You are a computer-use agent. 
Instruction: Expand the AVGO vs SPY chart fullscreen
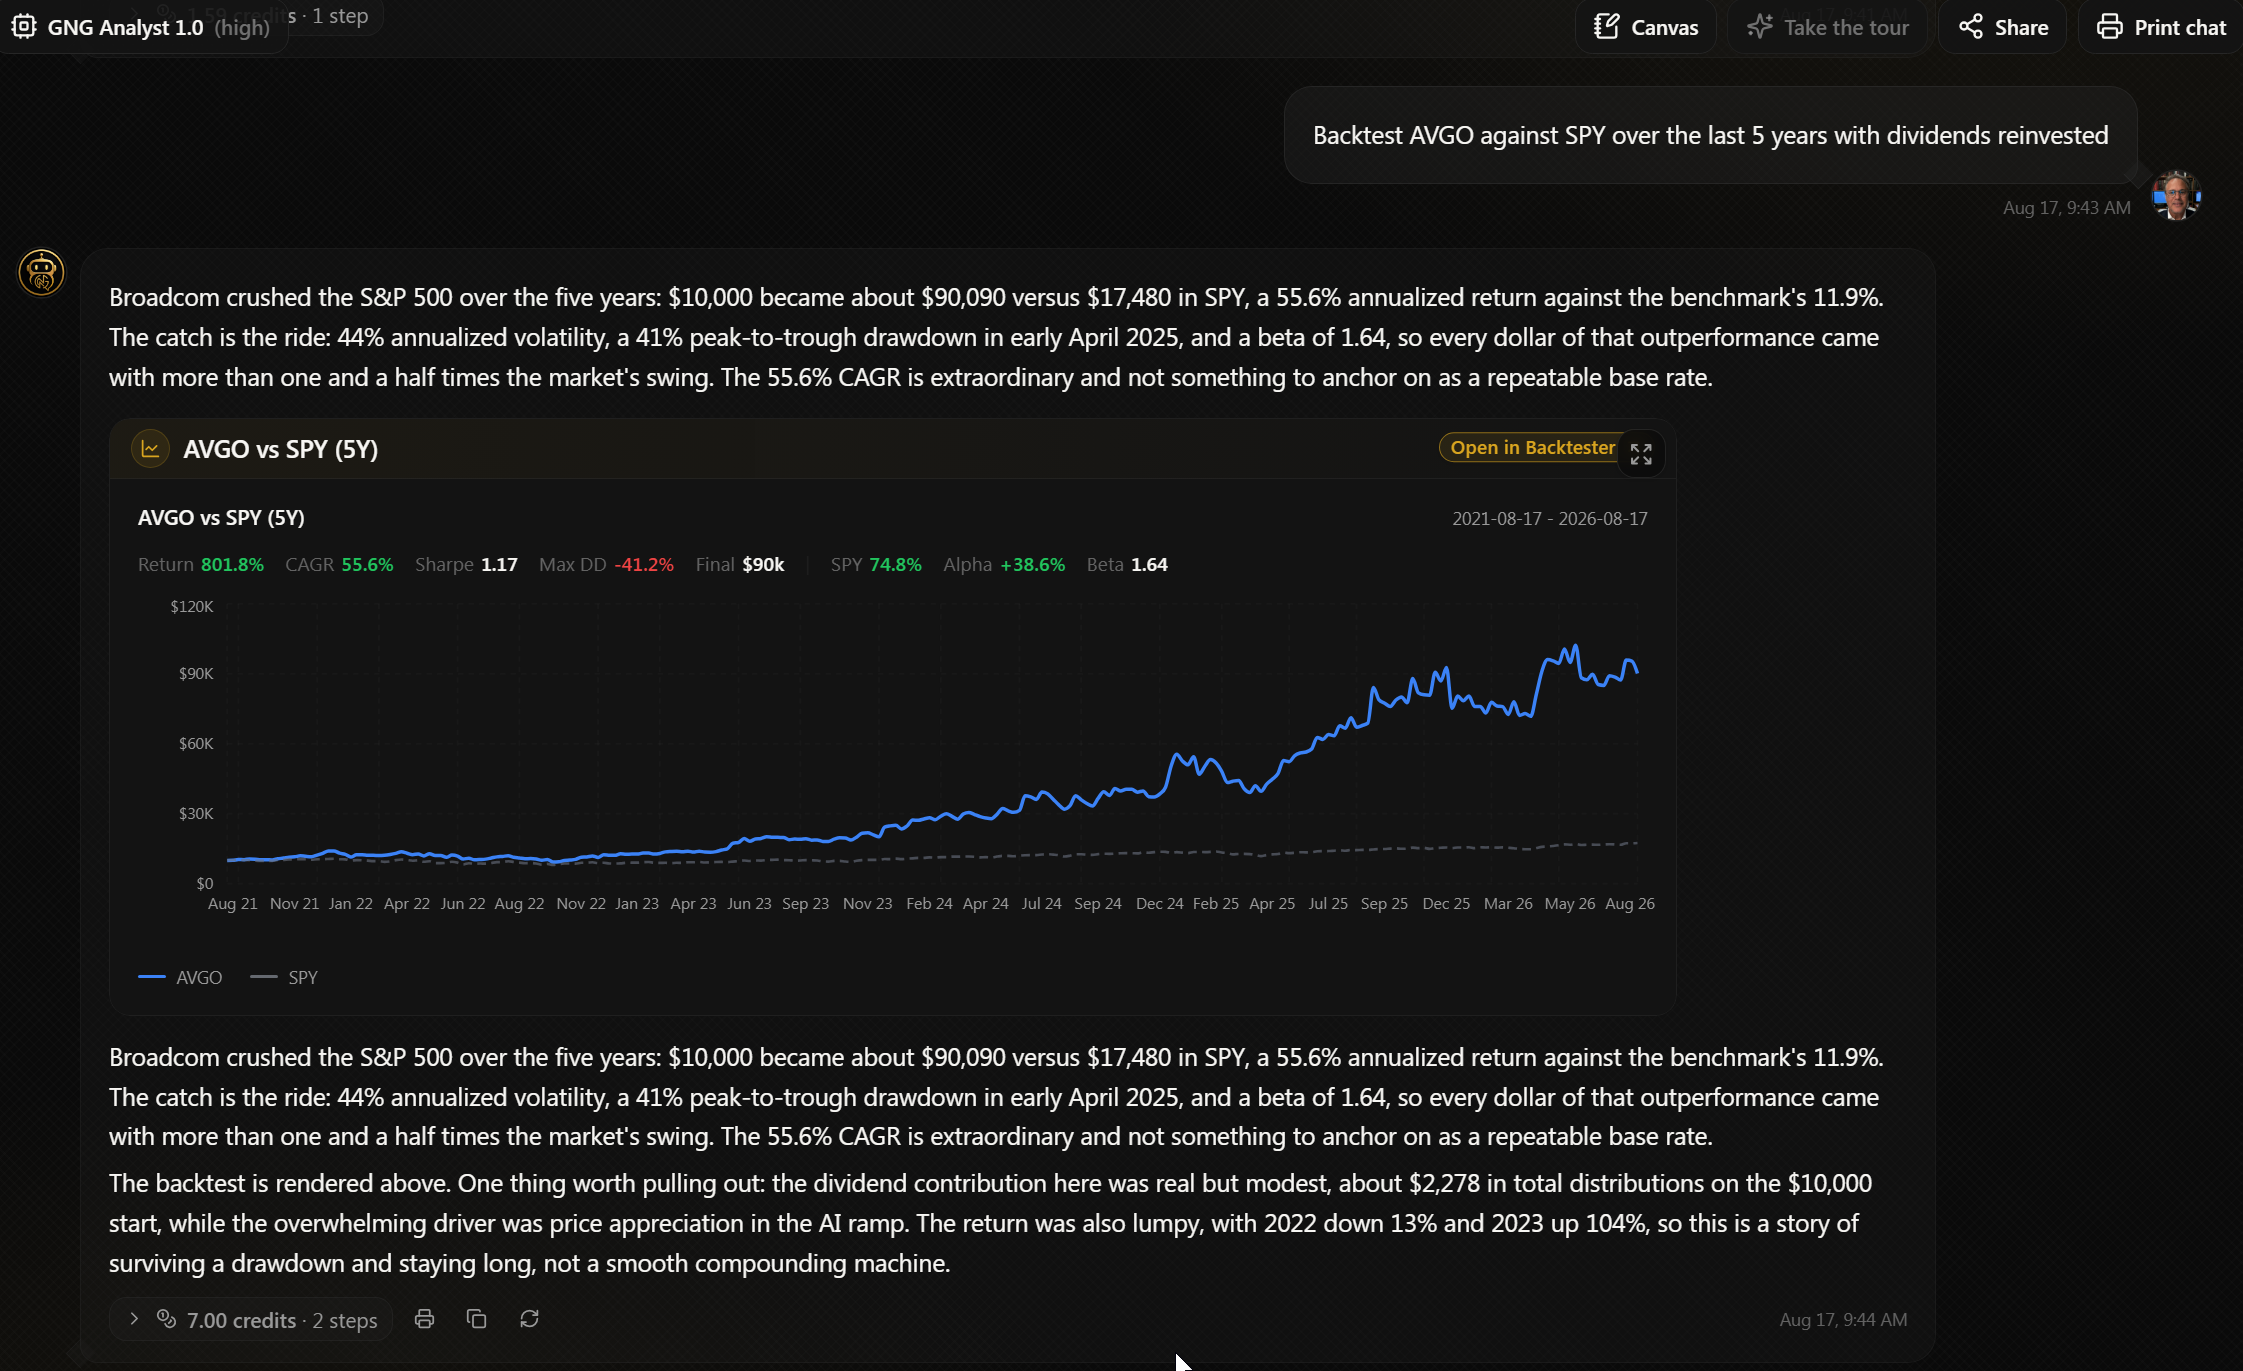(1641, 454)
